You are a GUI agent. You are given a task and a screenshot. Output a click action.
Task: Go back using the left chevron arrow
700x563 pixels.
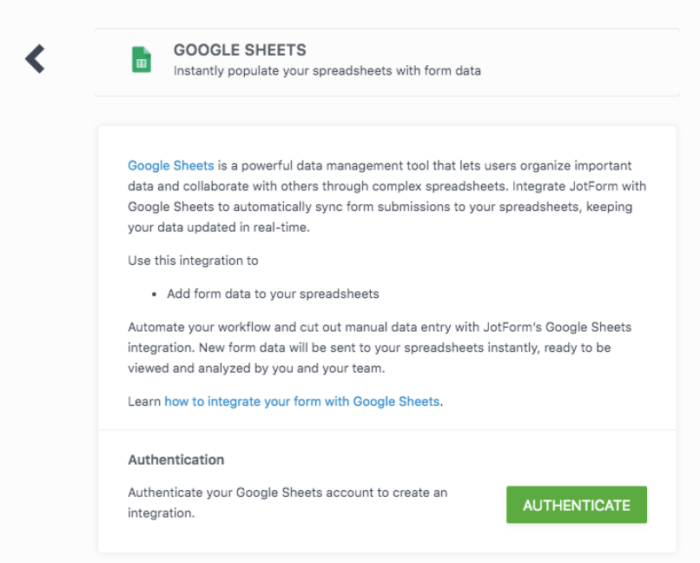[x=35, y=59]
